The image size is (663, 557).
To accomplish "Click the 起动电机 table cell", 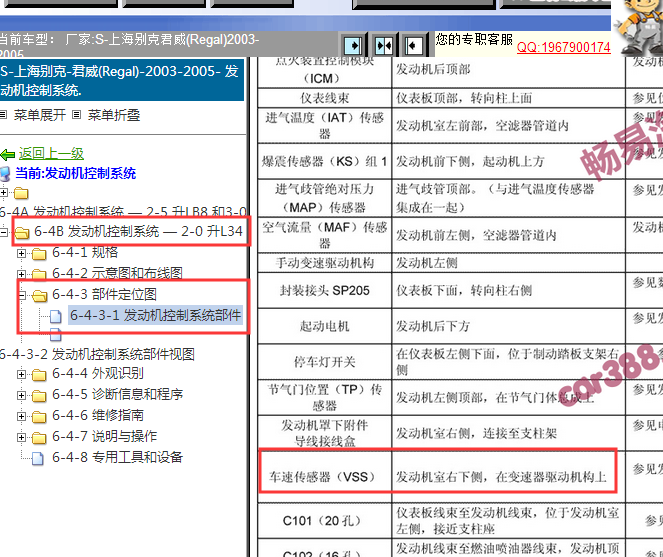I will pyautogui.click(x=324, y=326).
